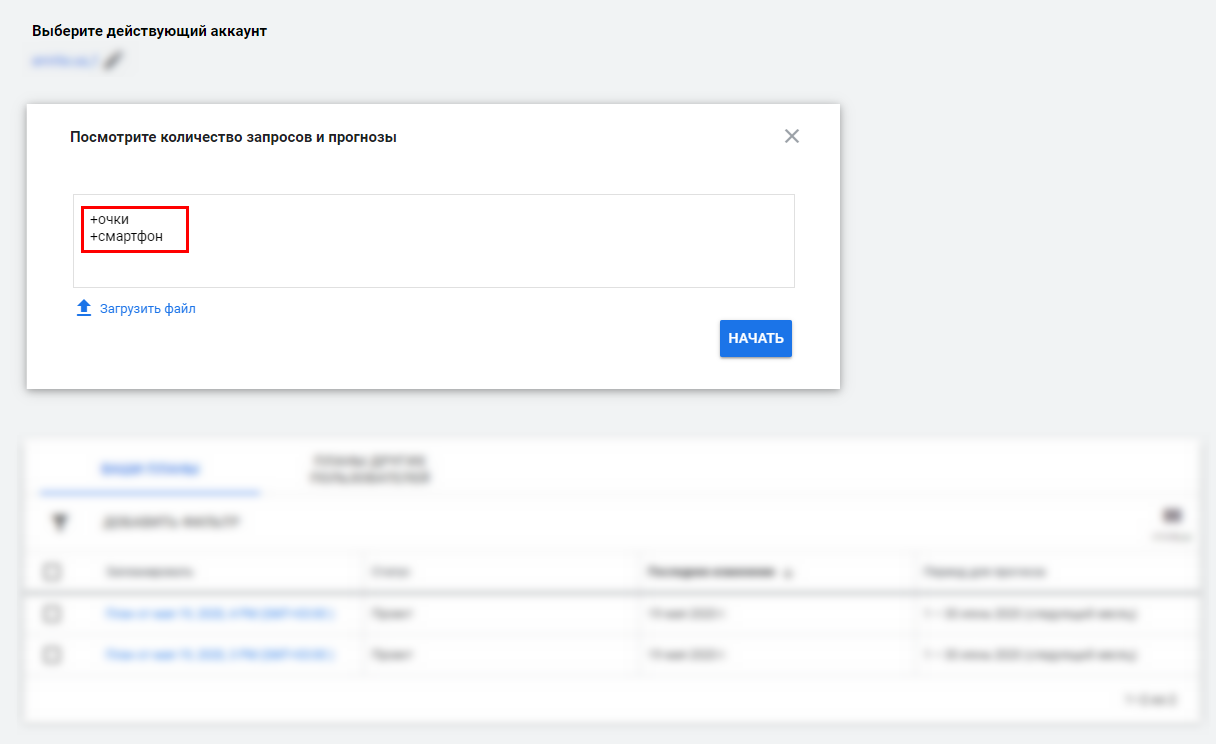Click the add filter label beside the funnel

(171, 522)
